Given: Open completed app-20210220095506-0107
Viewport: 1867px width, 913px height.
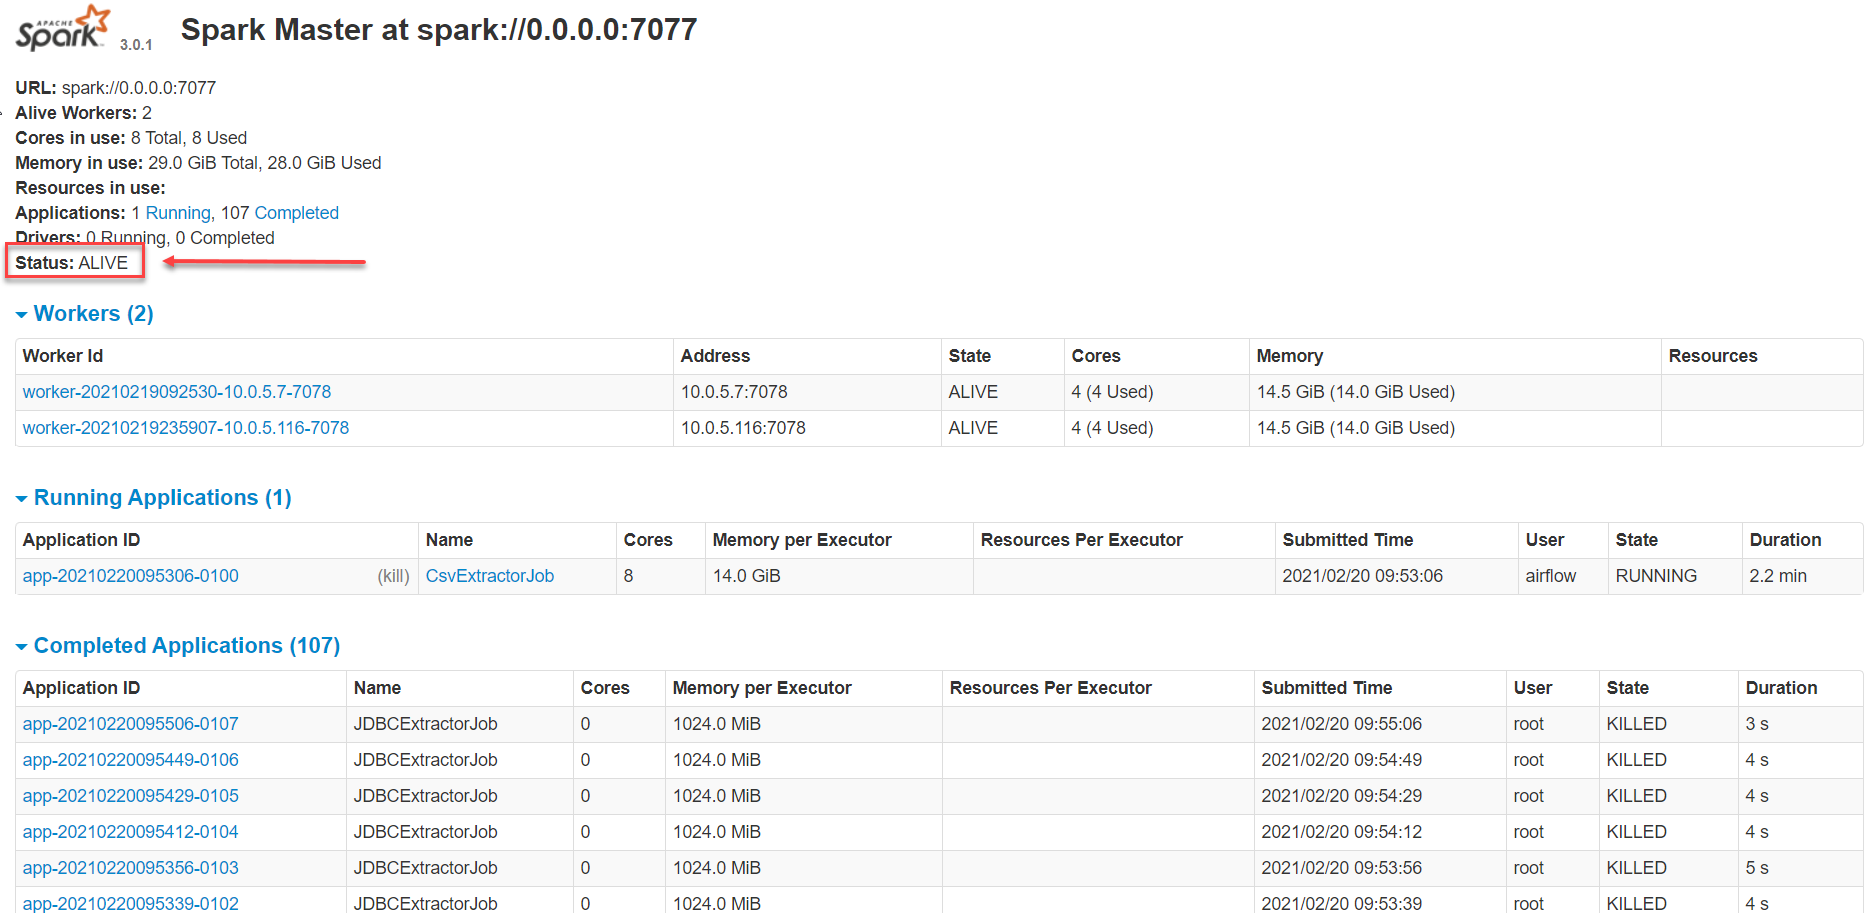Looking at the screenshot, I should tap(130, 724).
